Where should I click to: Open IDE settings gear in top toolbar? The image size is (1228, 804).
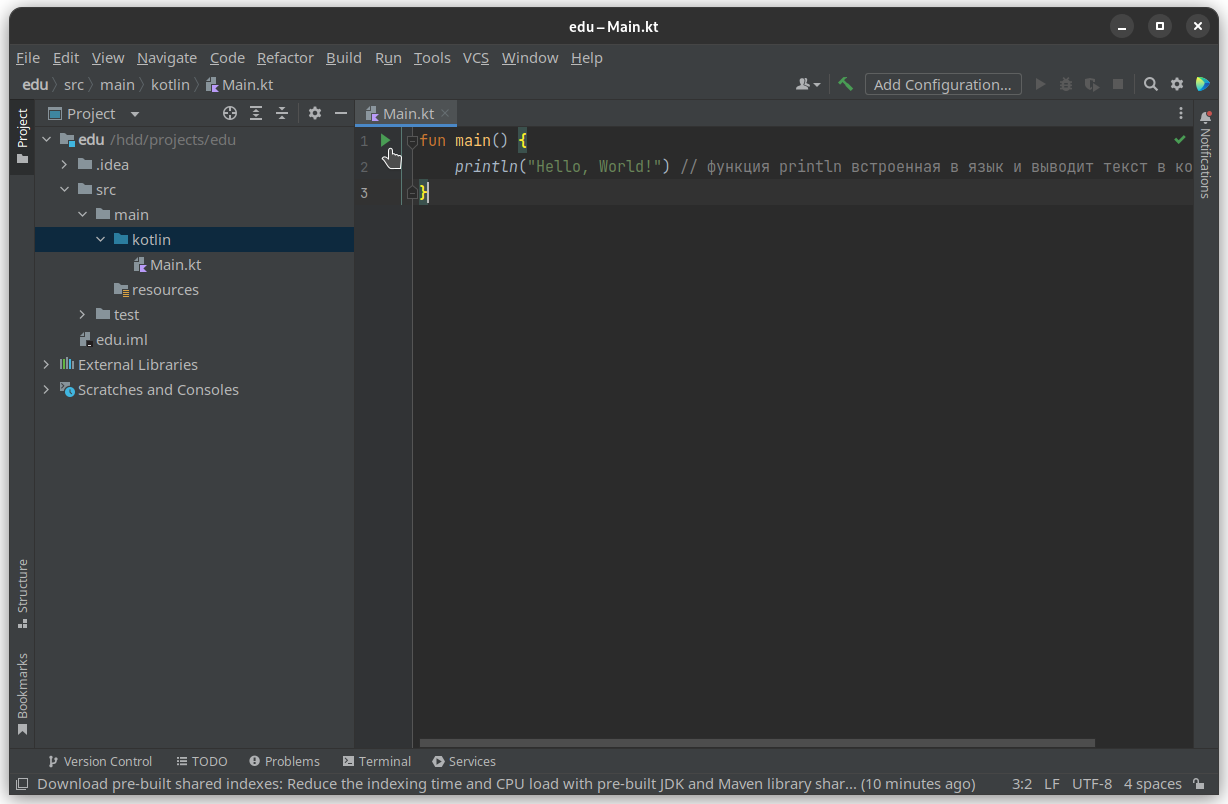[1177, 85]
